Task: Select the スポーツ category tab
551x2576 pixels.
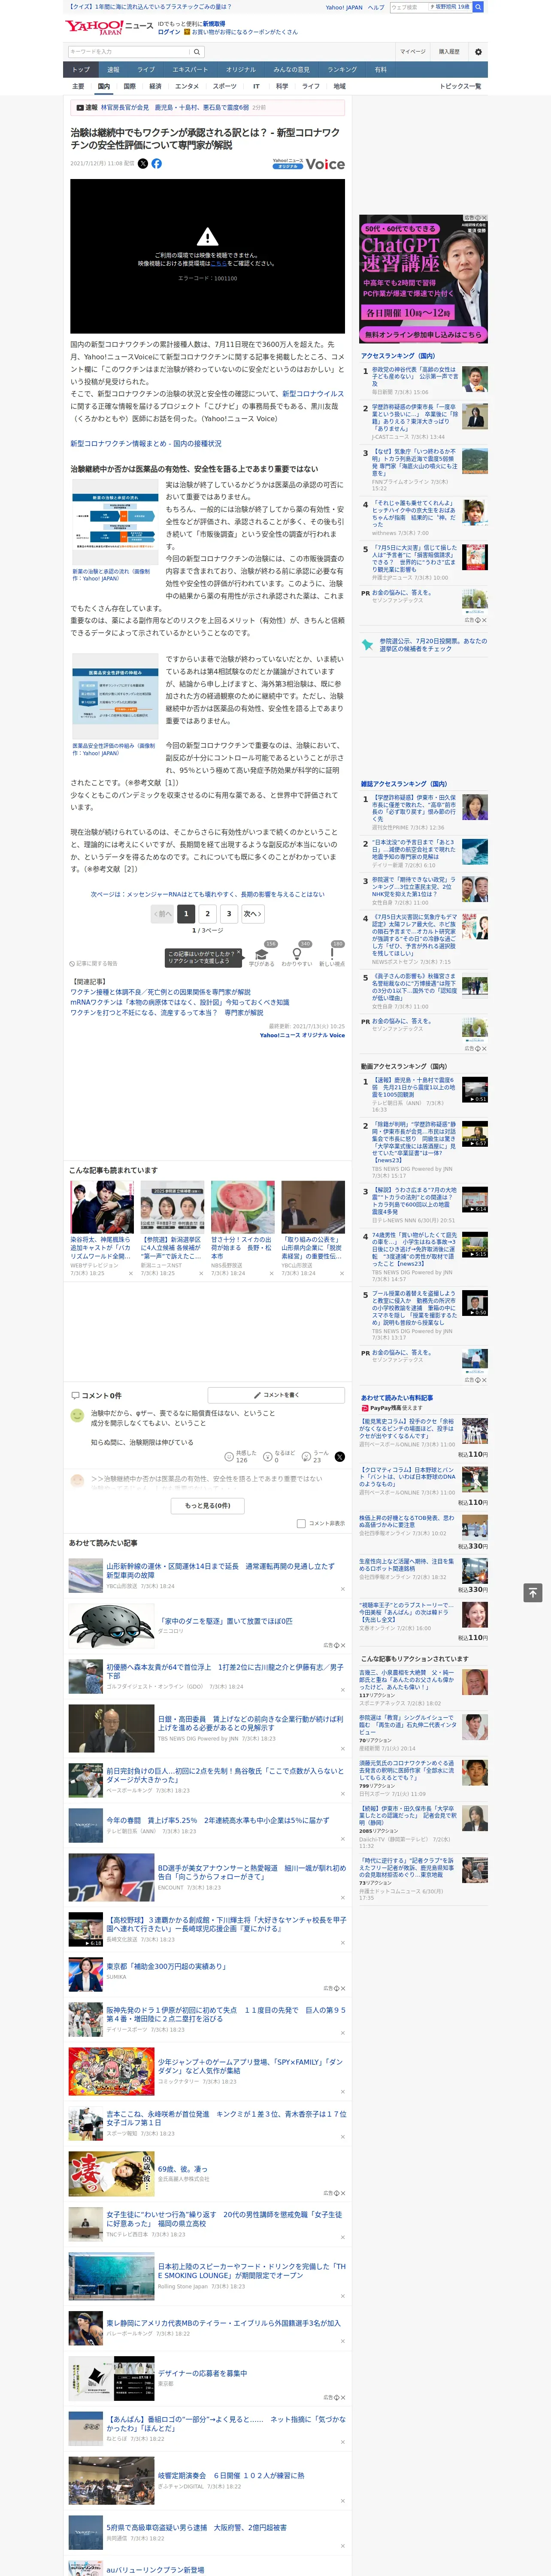Action: pyautogui.click(x=225, y=86)
